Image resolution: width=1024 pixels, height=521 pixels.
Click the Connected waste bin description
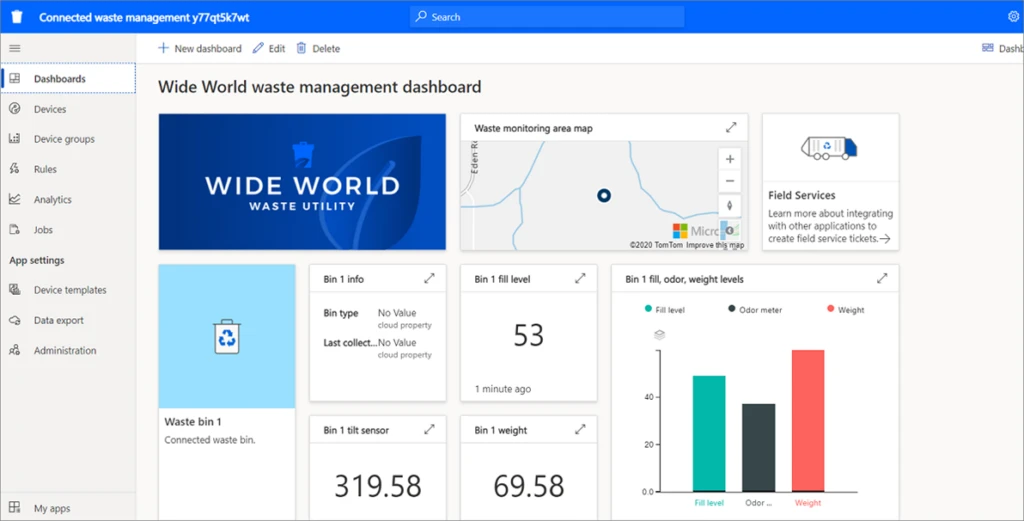(x=210, y=440)
